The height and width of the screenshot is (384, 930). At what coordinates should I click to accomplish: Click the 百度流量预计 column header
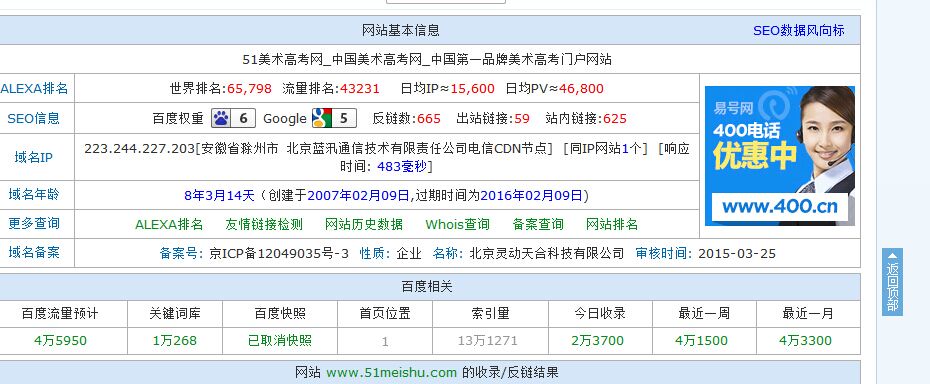60,313
